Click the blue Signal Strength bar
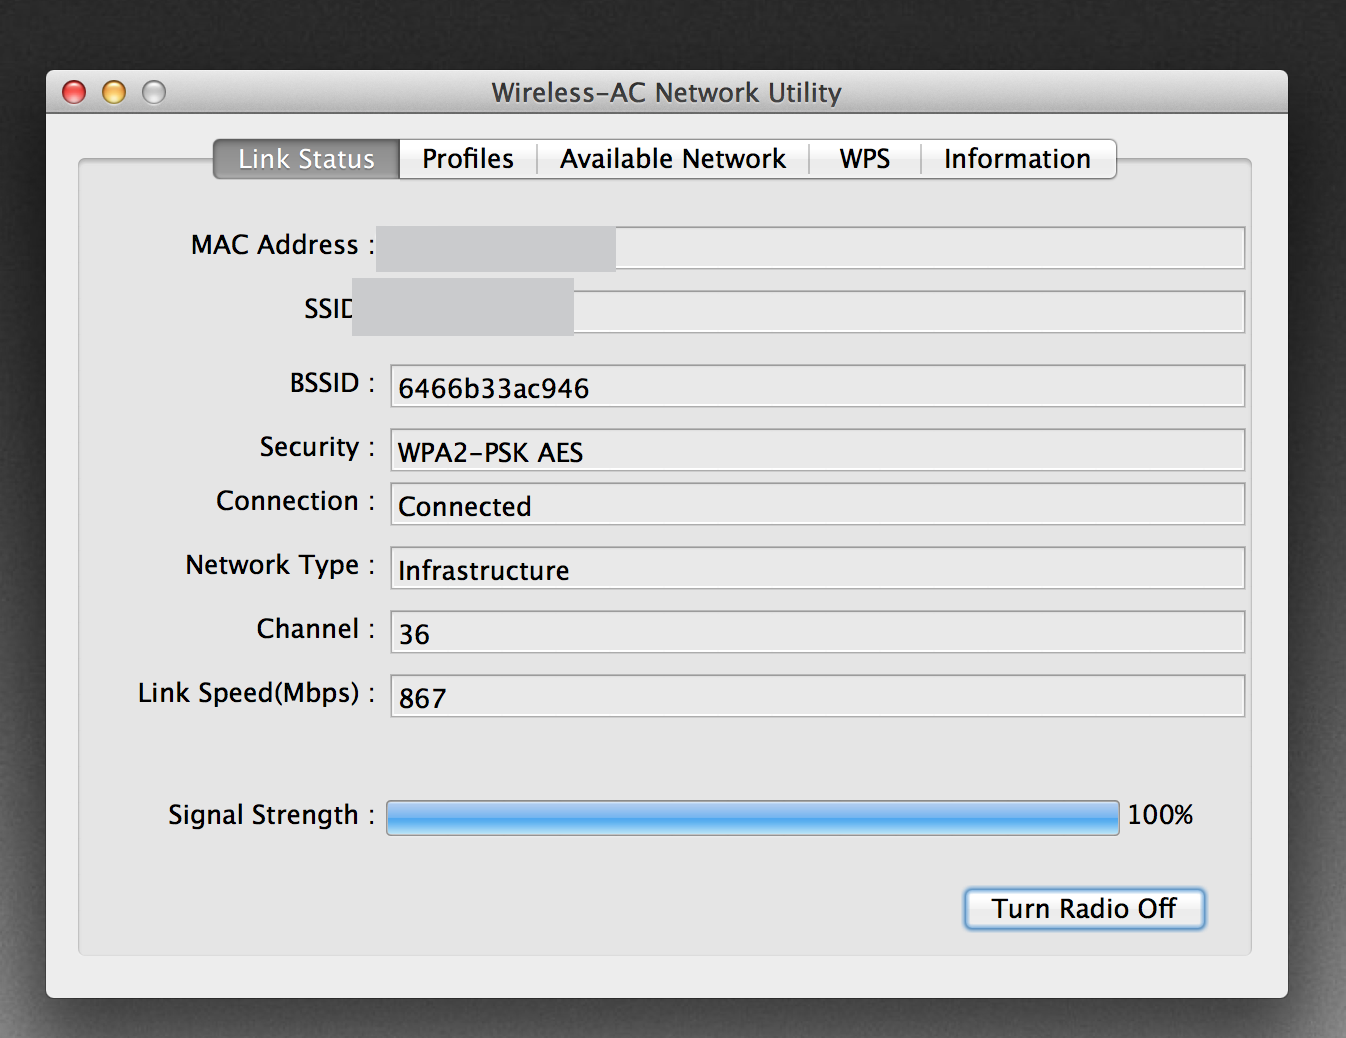 coord(752,817)
